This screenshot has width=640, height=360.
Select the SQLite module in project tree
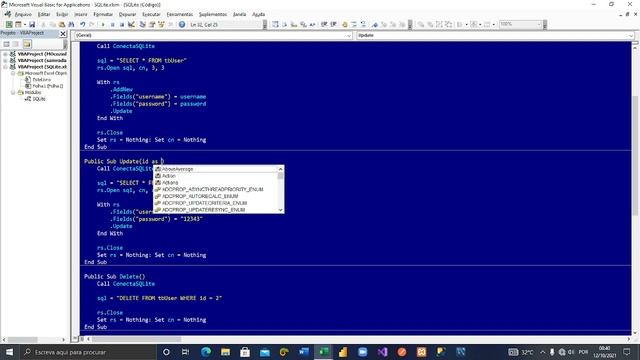38,99
